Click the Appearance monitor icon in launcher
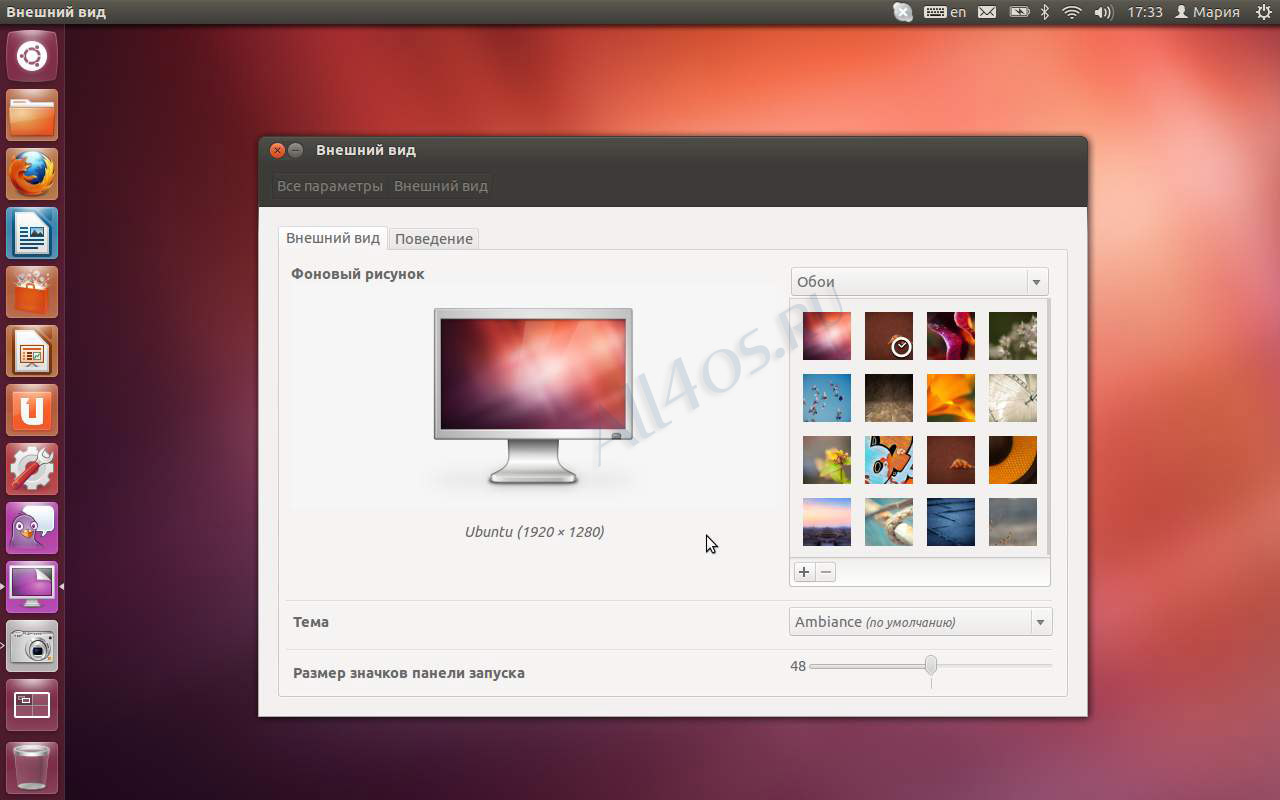 point(32,587)
